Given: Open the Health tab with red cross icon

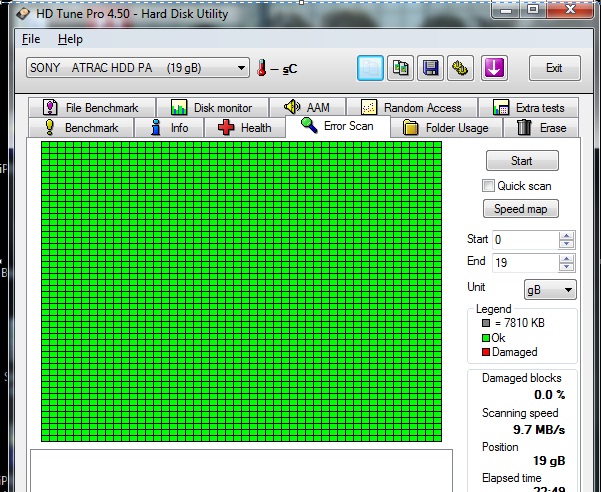Looking at the screenshot, I should click(x=245, y=128).
